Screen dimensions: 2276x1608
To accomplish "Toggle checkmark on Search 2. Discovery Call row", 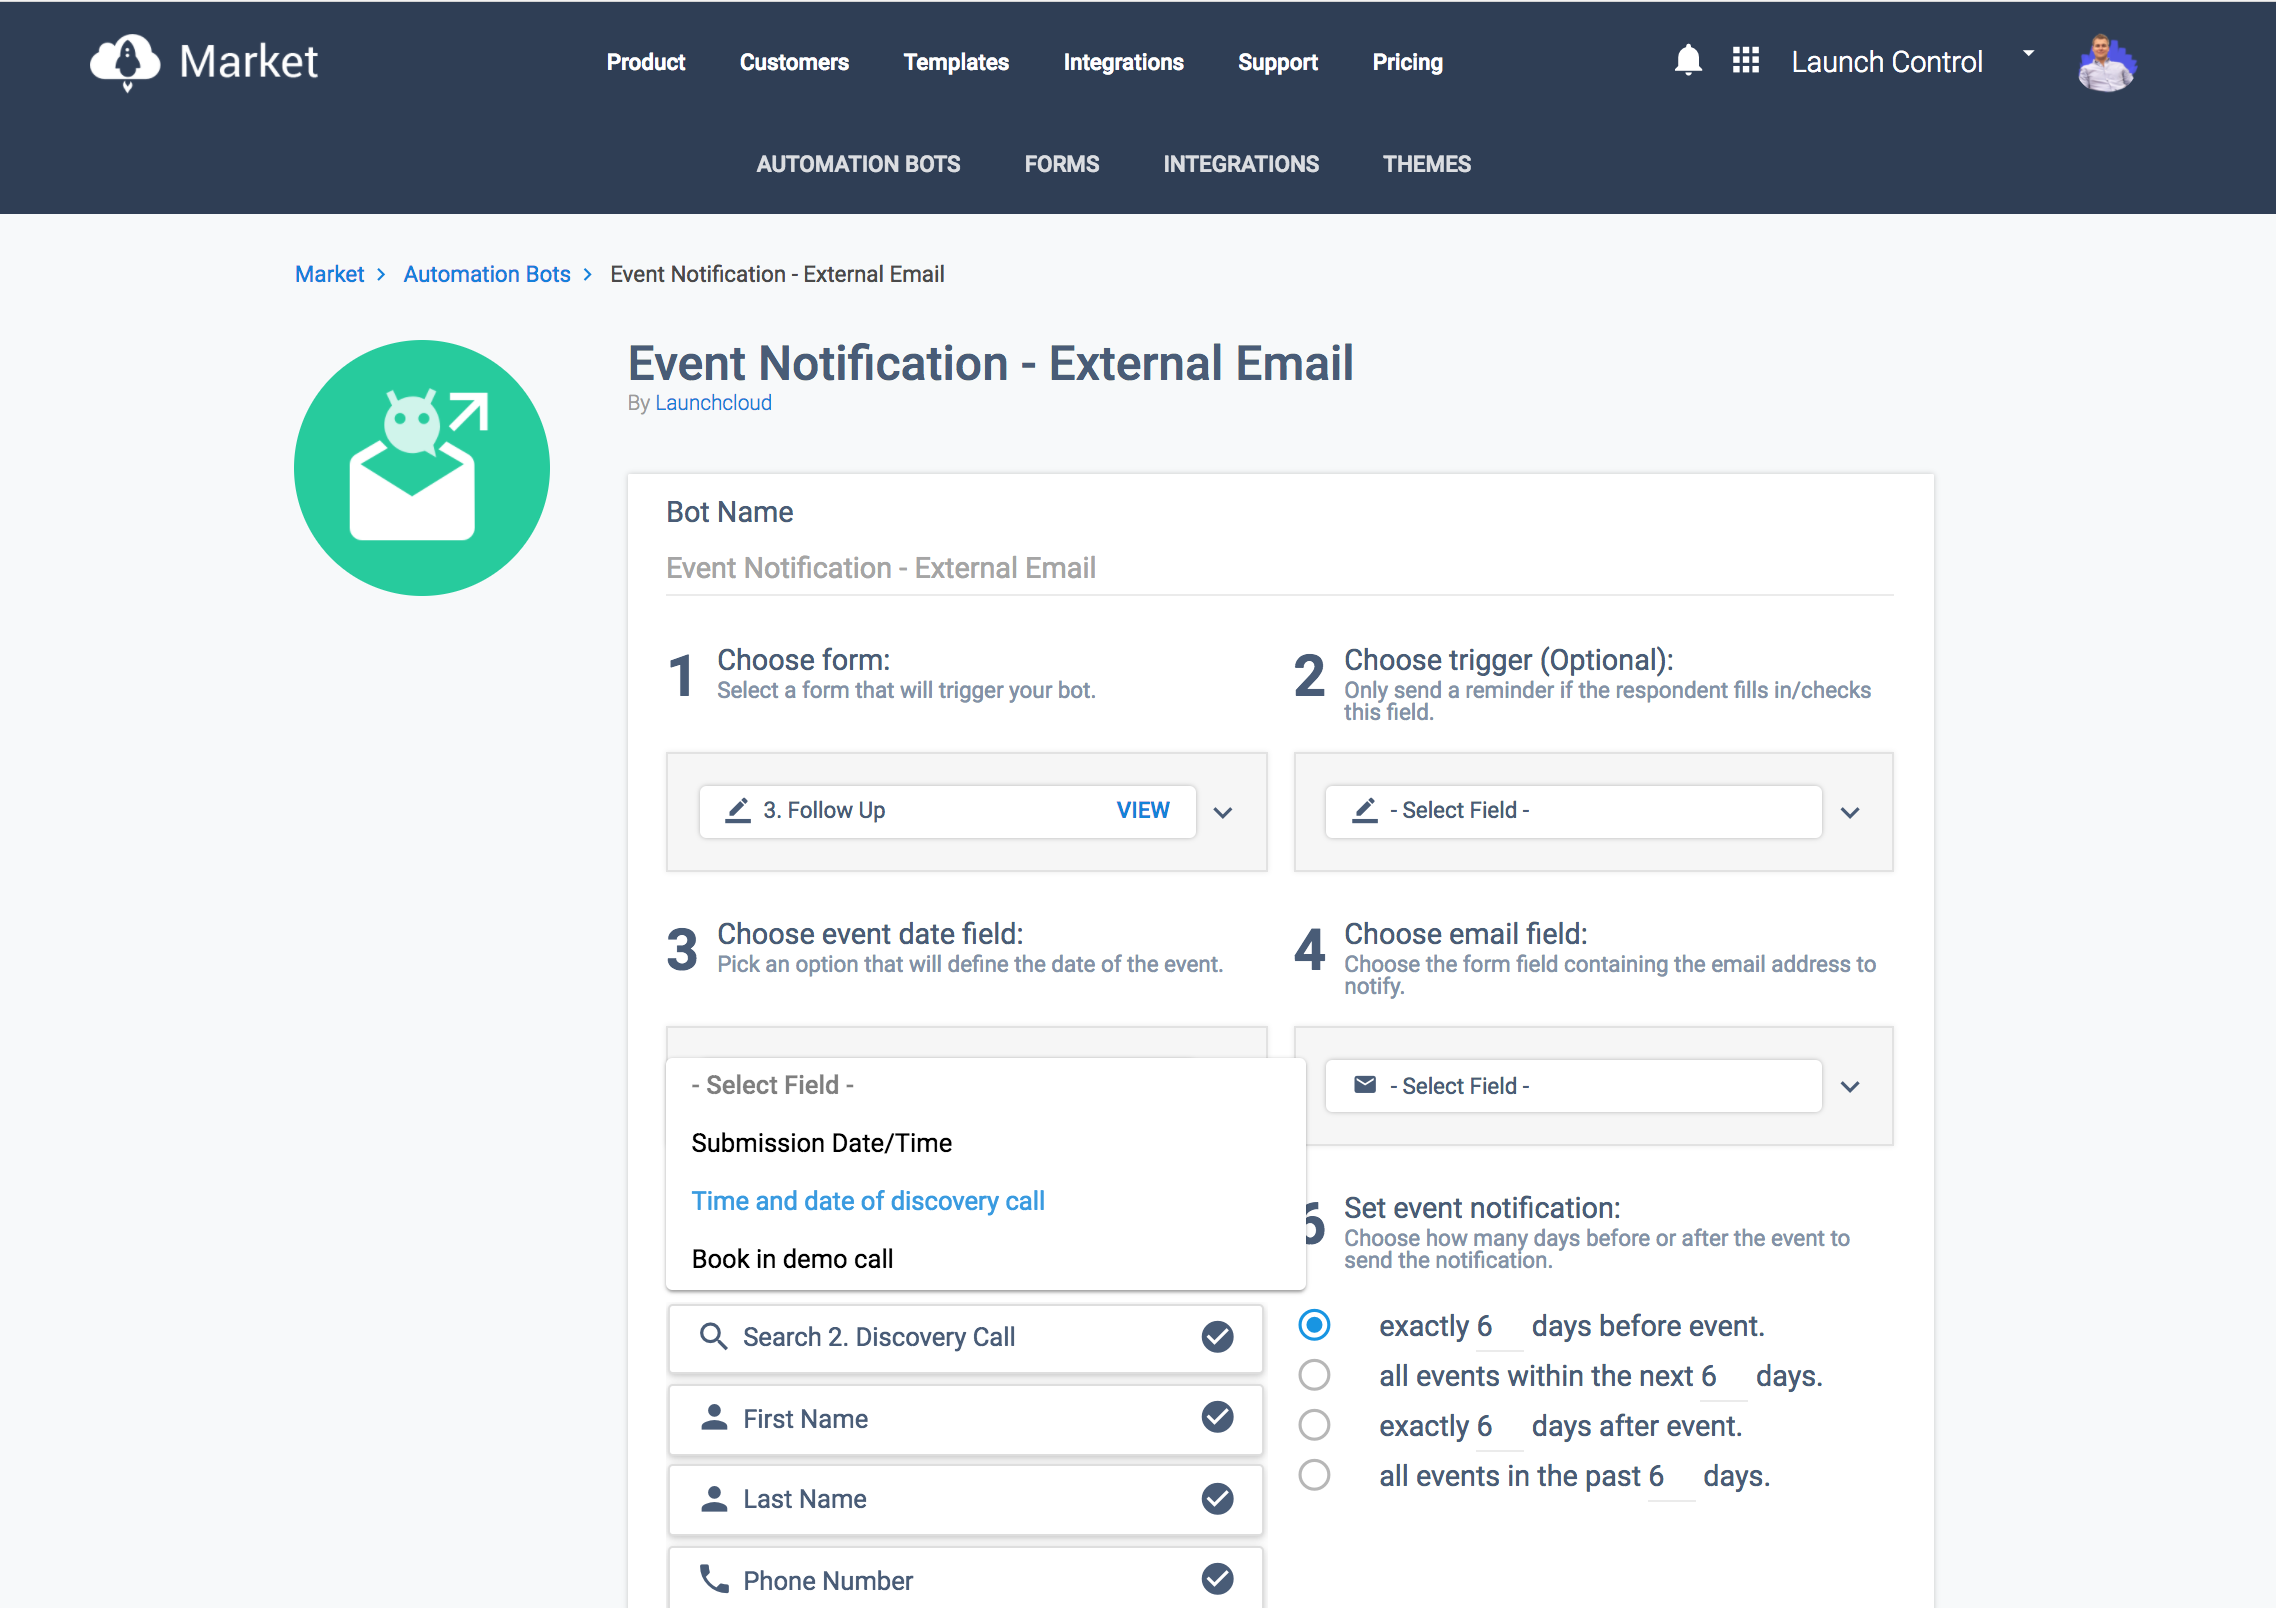I will click(1217, 1336).
